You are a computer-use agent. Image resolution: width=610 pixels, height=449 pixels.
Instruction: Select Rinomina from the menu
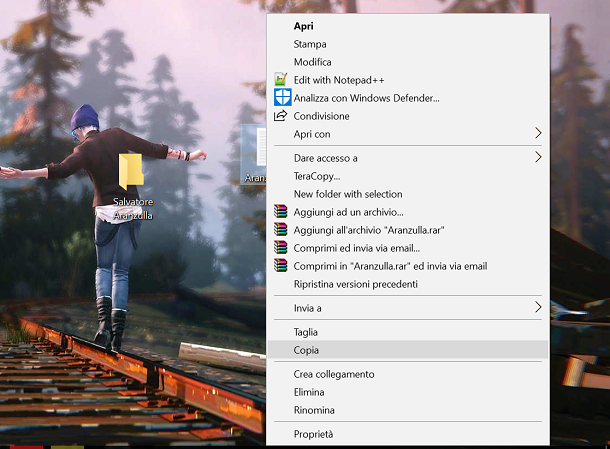coord(408,410)
